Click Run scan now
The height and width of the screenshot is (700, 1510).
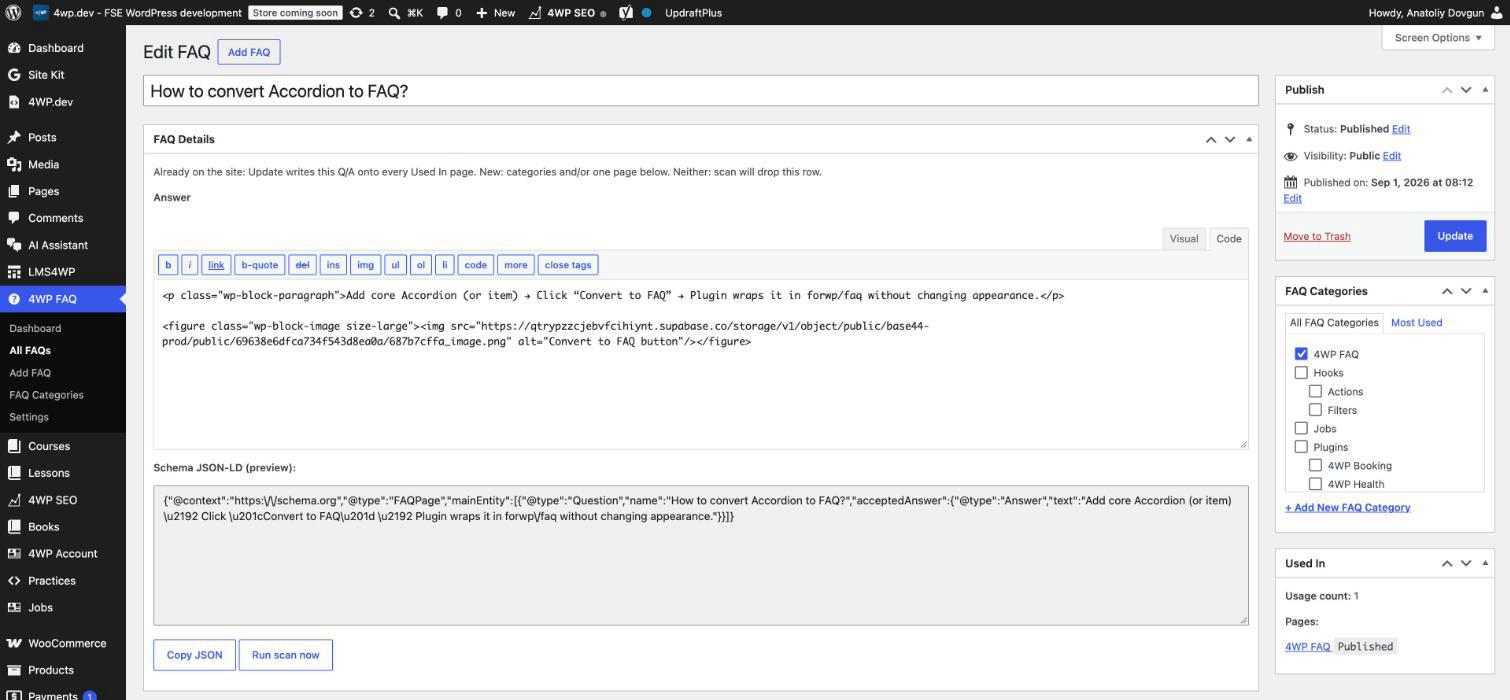(286, 655)
